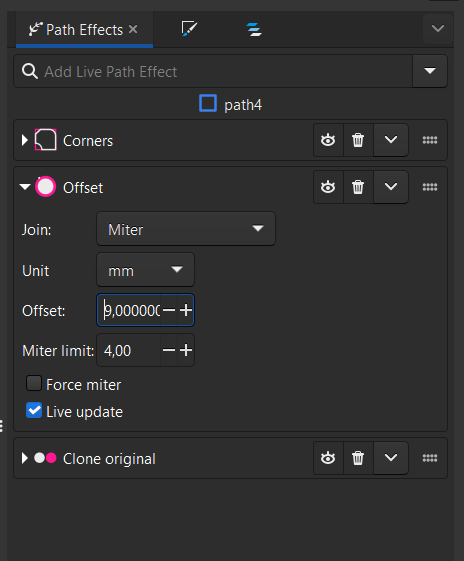Open the Join type Miter dropdown
The width and height of the screenshot is (464, 561).
(x=186, y=229)
